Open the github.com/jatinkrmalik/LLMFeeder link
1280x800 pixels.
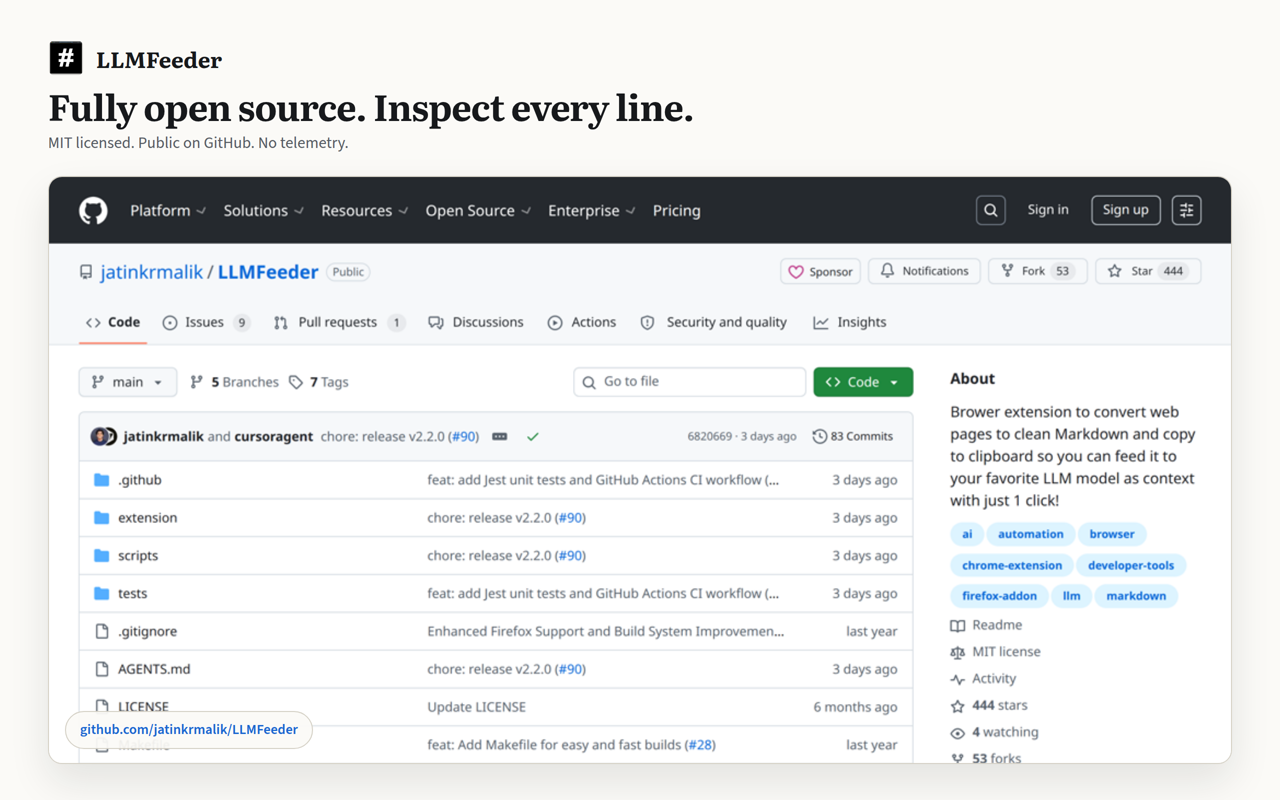point(189,730)
